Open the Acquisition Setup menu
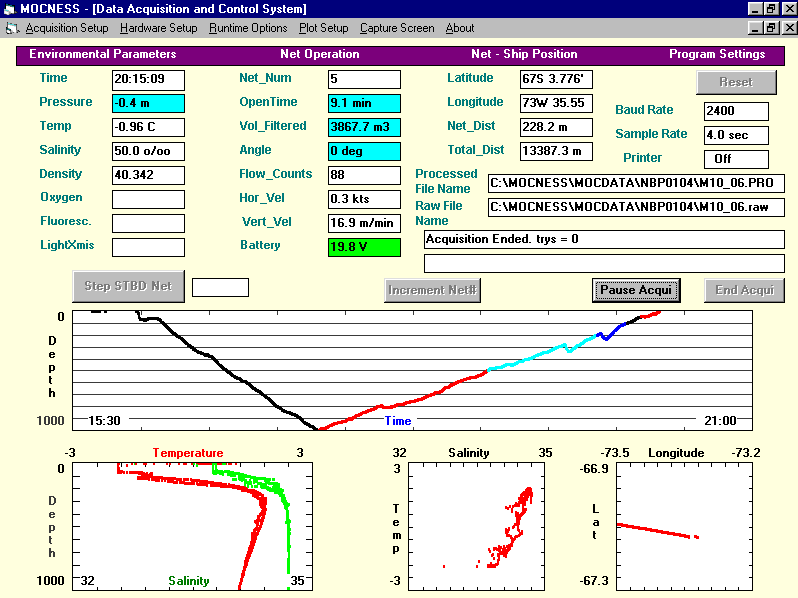Screen dimensions: 798x598 point(67,28)
